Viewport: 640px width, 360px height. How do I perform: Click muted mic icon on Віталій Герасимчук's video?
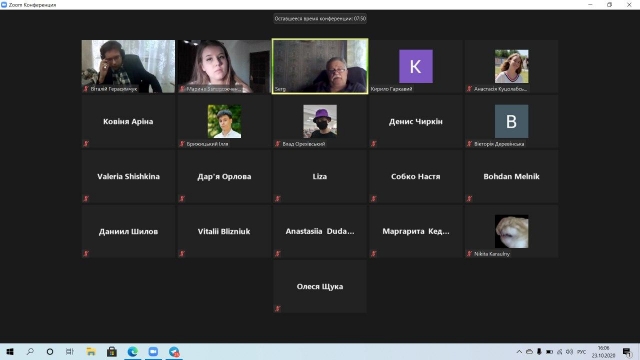tap(86, 89)
